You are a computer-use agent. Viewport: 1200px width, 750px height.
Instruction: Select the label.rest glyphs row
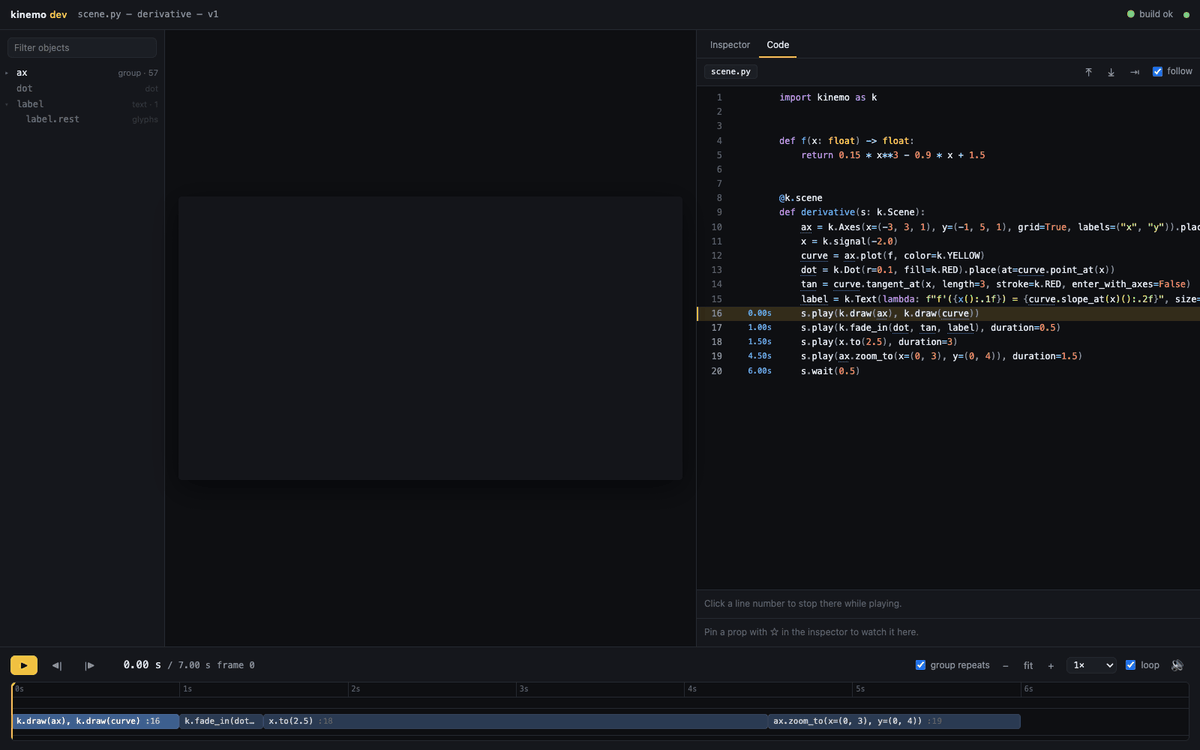(82, 119)
